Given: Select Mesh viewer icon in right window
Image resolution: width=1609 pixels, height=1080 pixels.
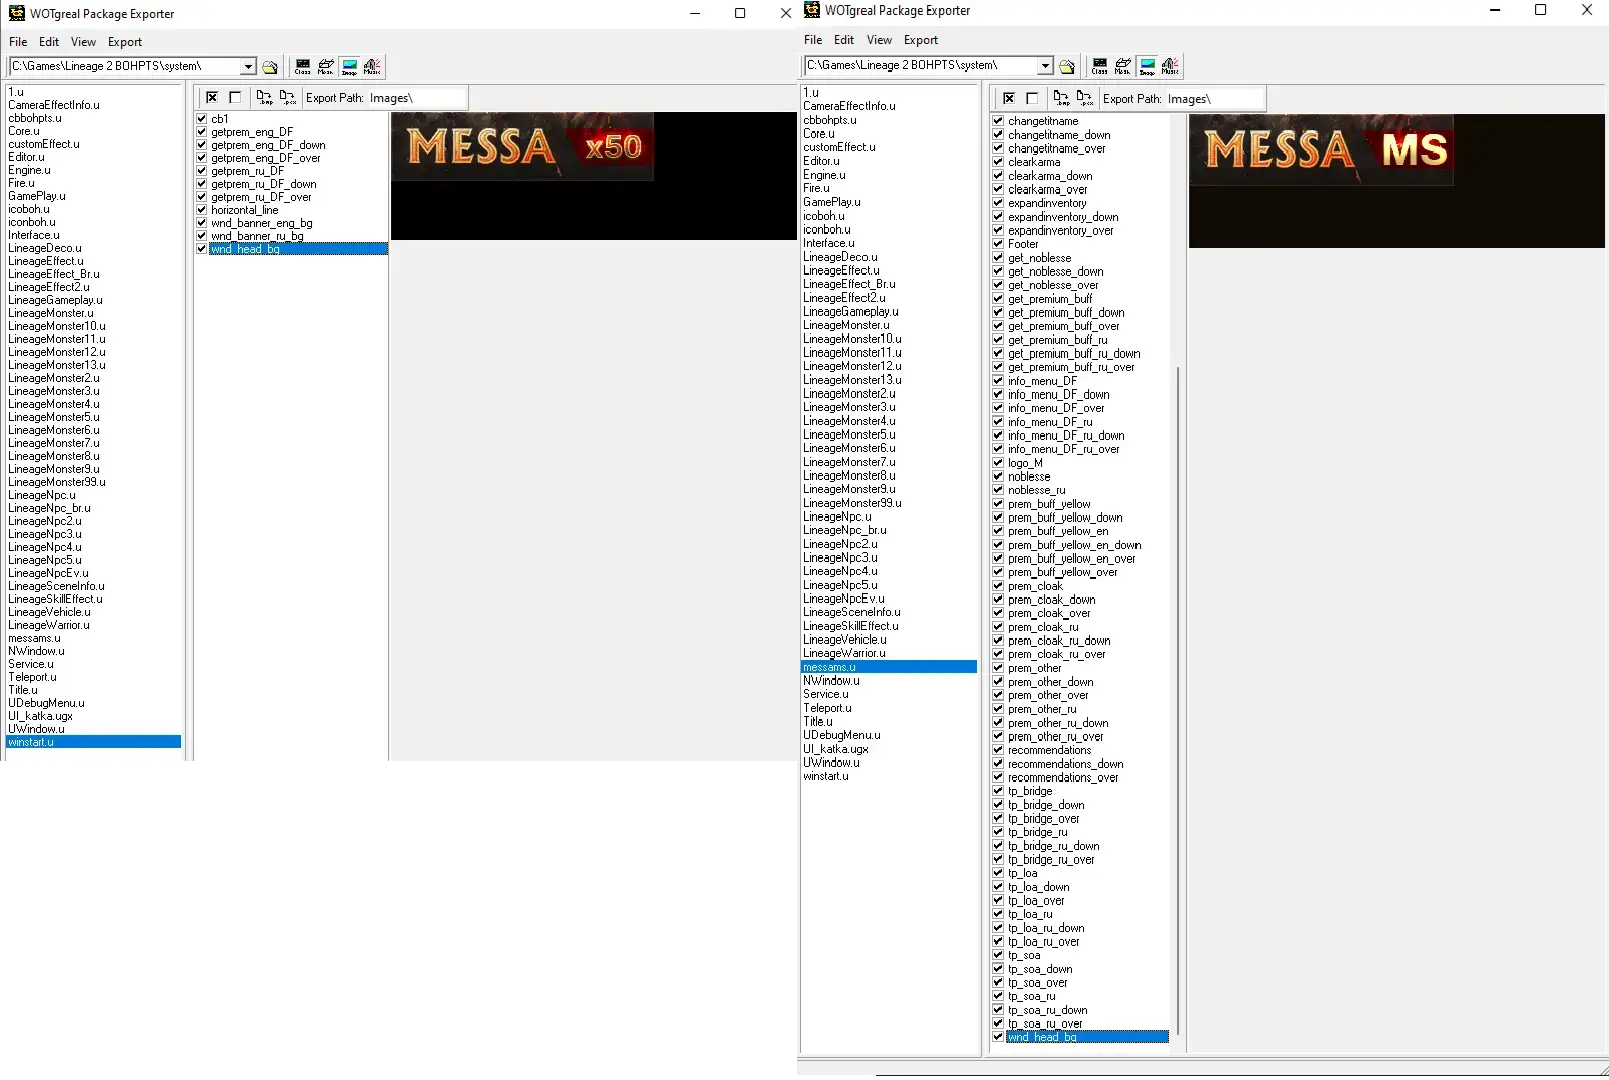Looking at the screenshot, I should pyautogui.click(x=1123, y=67).
